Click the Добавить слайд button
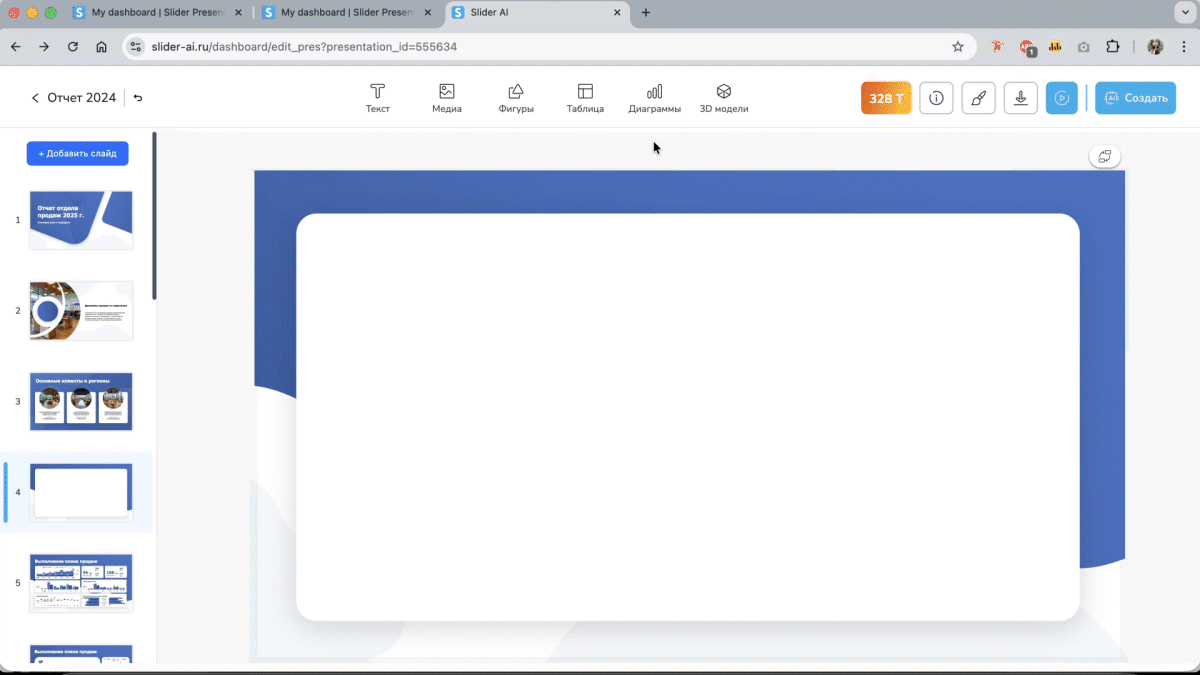The image size is (1200, 675). pyautogui.click(x=77, y=153)
